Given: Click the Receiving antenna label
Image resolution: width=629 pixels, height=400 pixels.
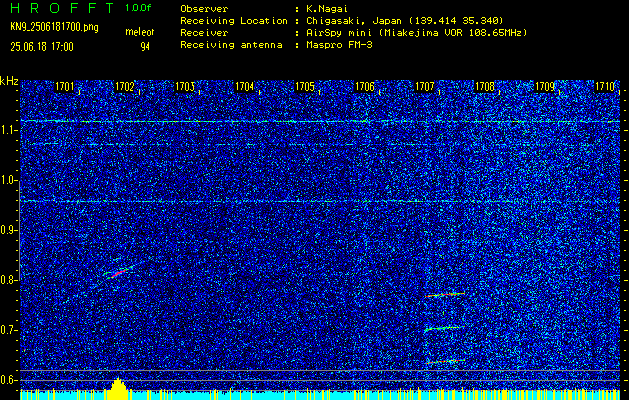Looking at the screenshot, I should (x=231, y=45).
